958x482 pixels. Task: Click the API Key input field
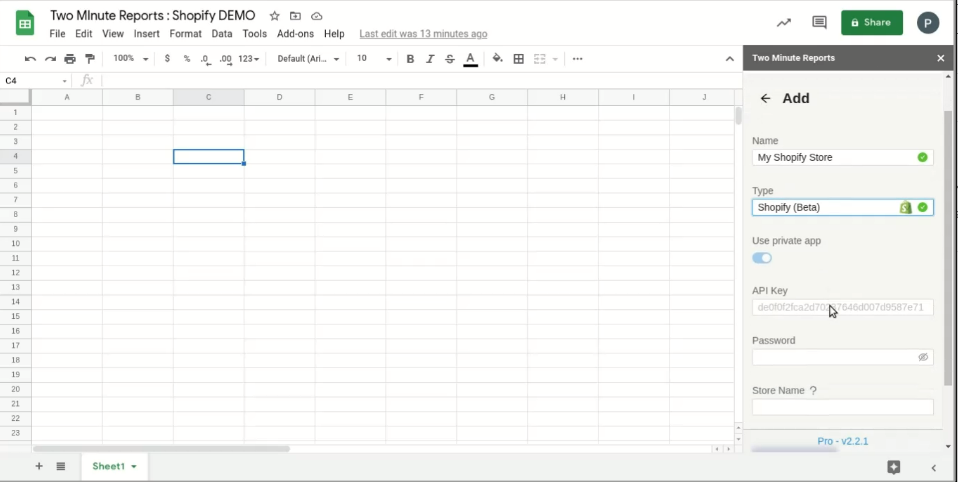pos(843,307)
